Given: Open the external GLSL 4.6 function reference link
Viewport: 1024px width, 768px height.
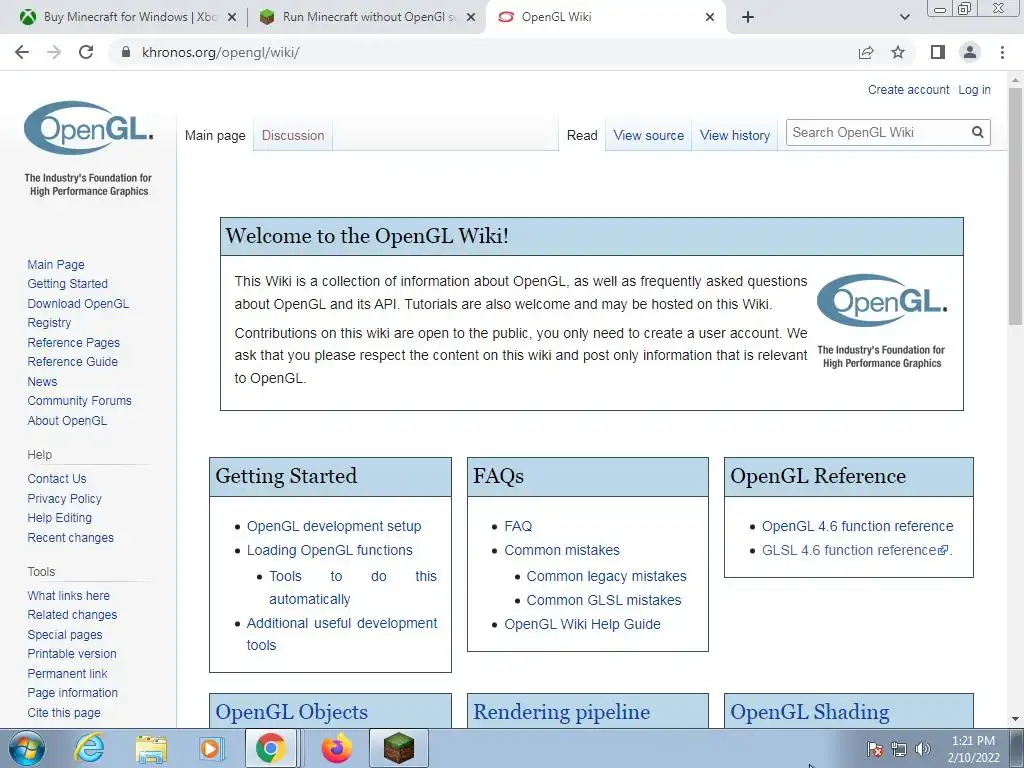Looking at the screenshot, I should pyautogui.click(x=855, y=551).
